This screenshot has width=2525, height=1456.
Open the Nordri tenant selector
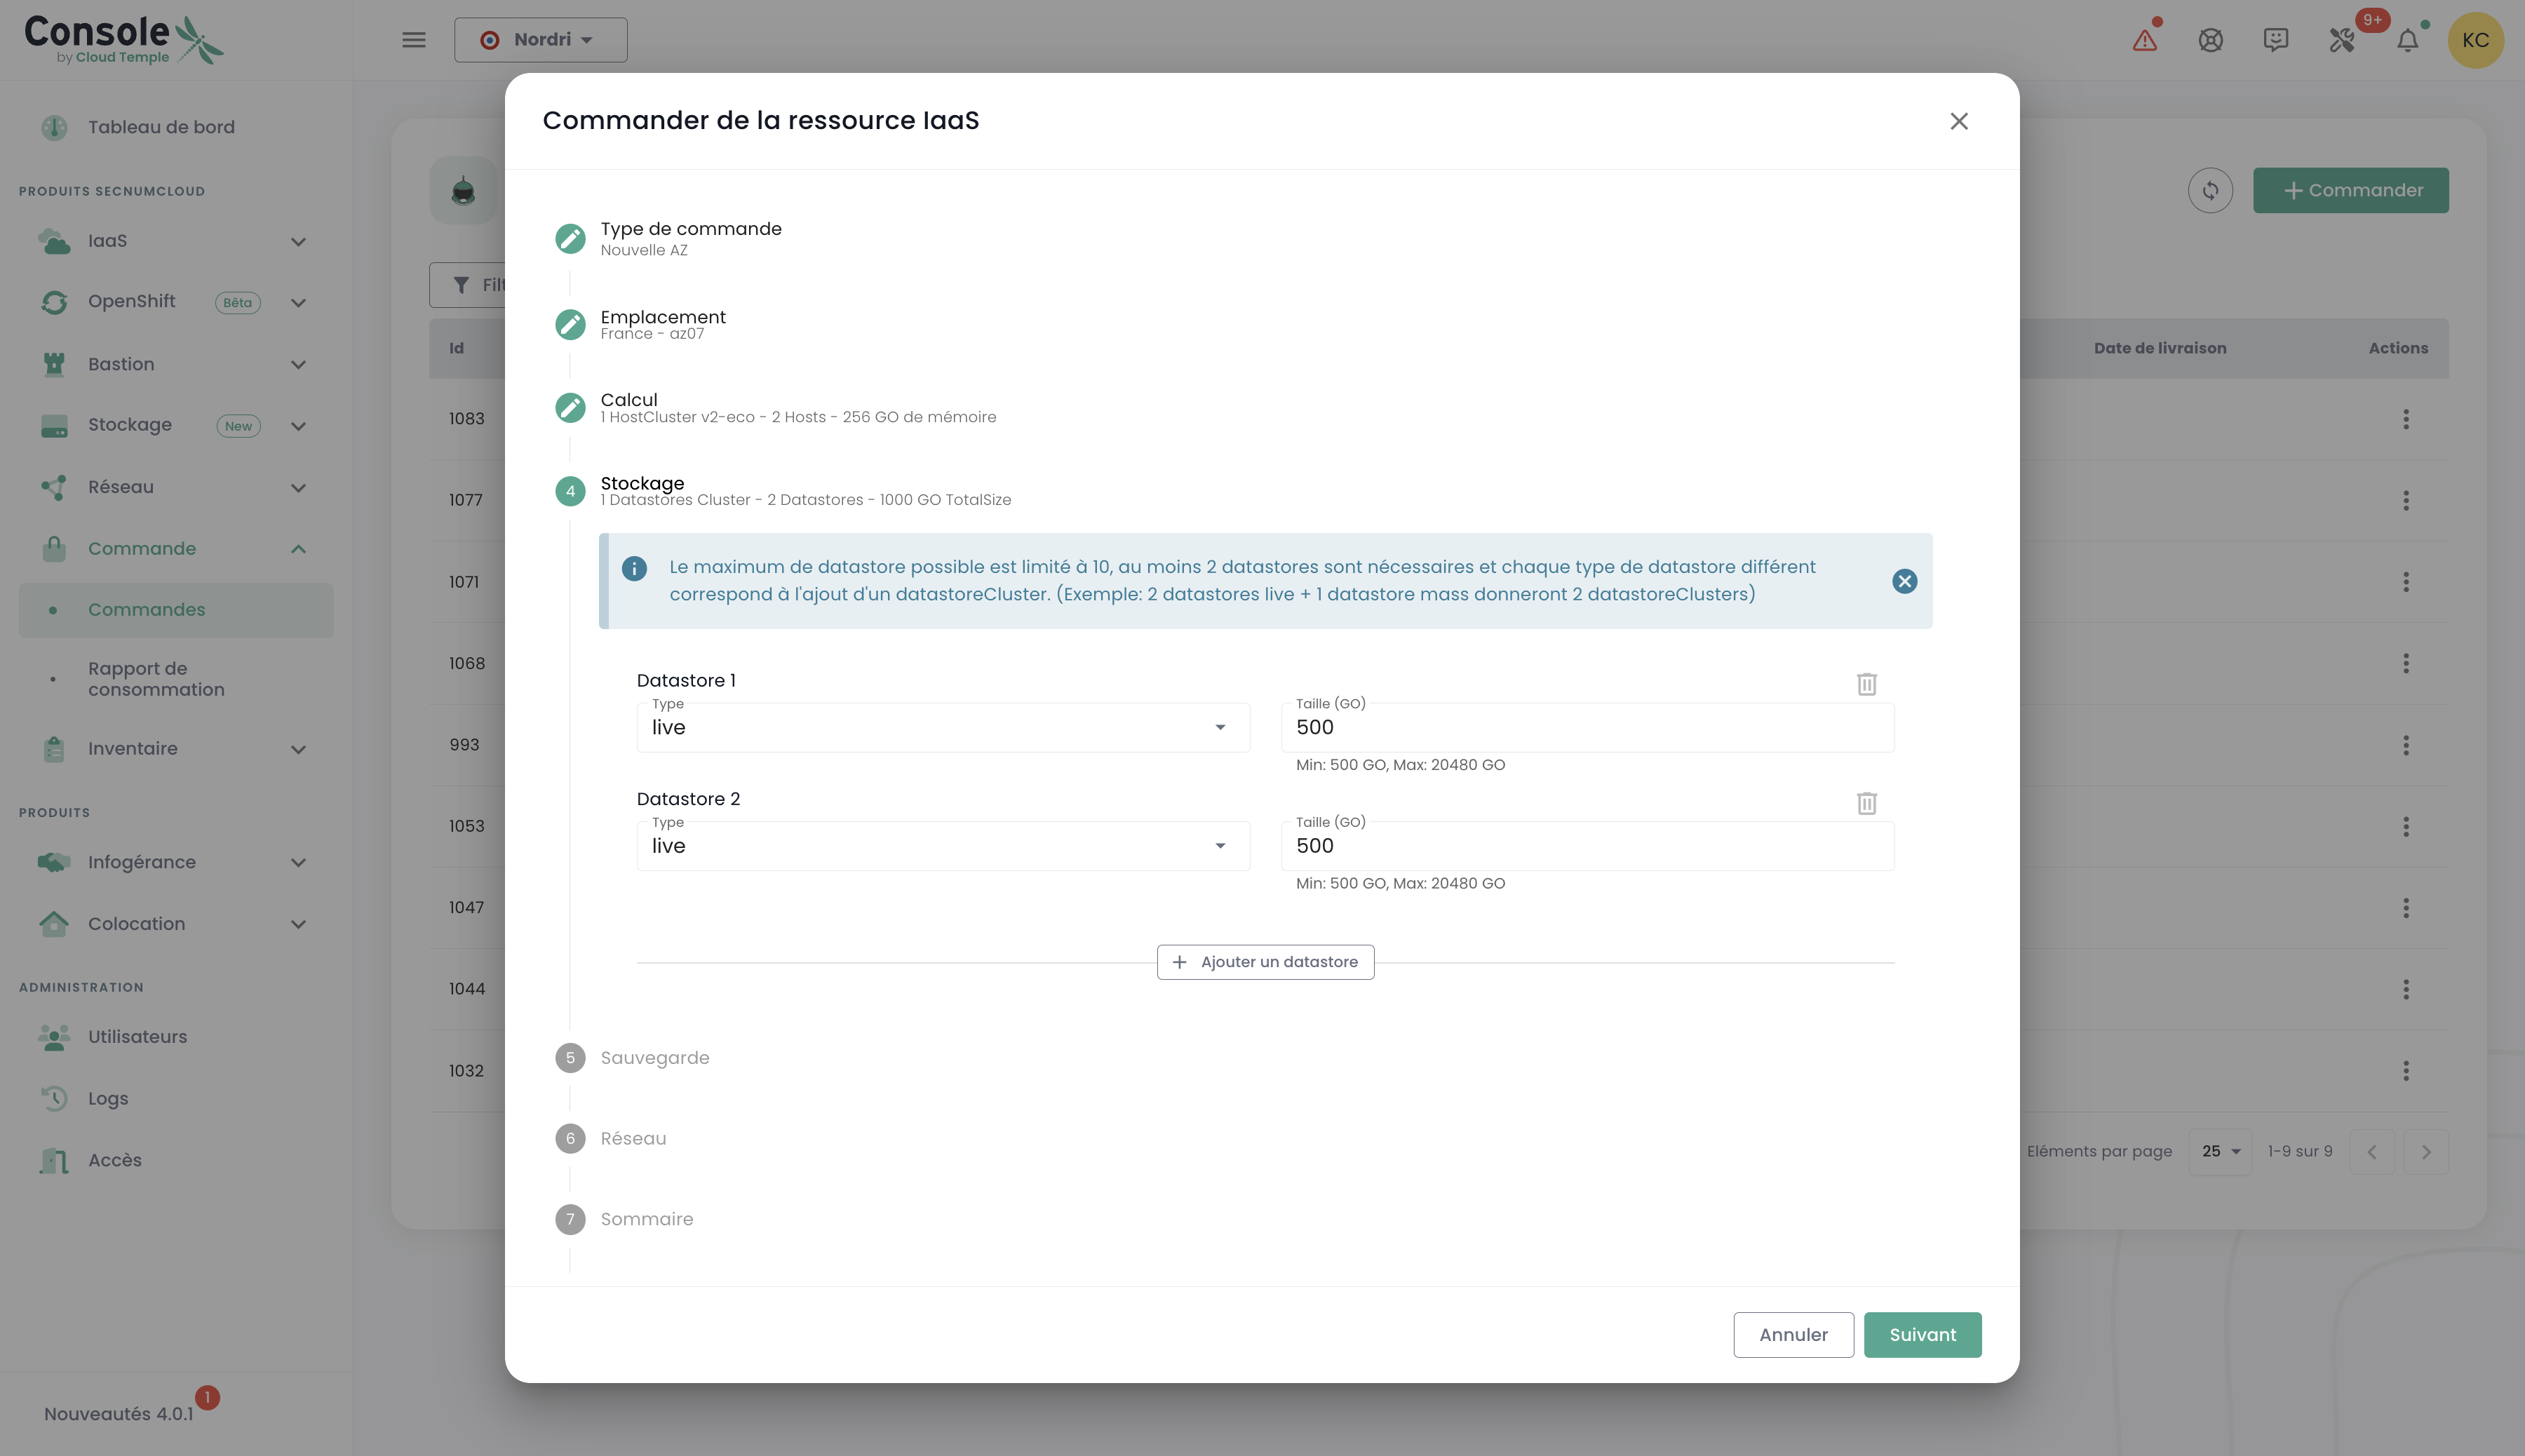540,40
